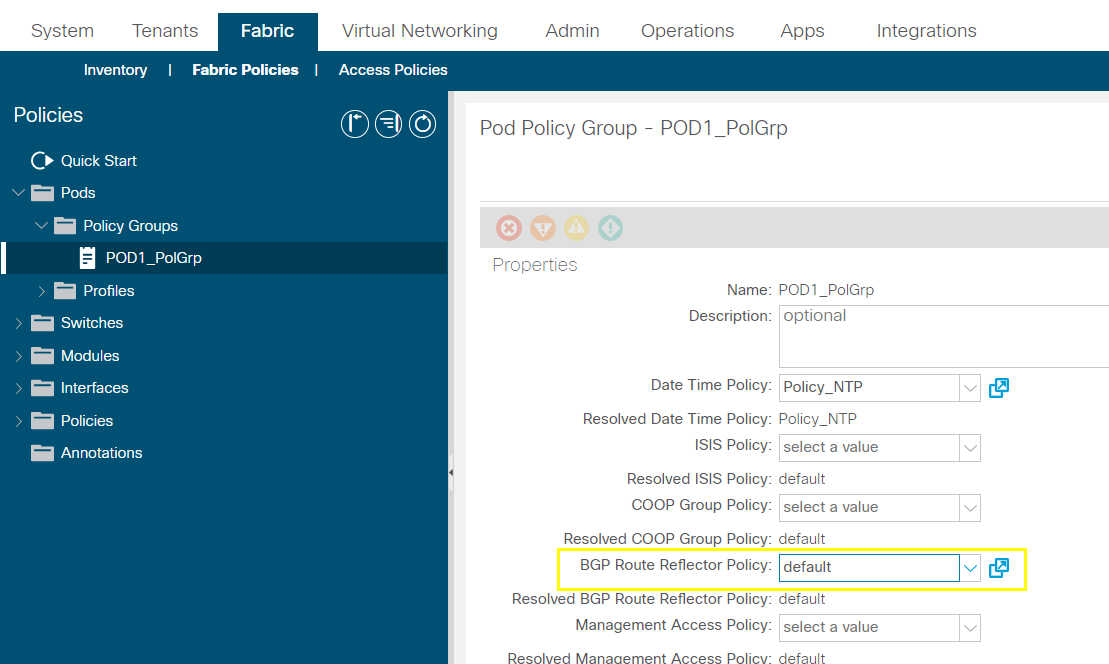Open Date Time Policy in new window icon
This screenshot has height=664, width=1109.
point(999,388)
